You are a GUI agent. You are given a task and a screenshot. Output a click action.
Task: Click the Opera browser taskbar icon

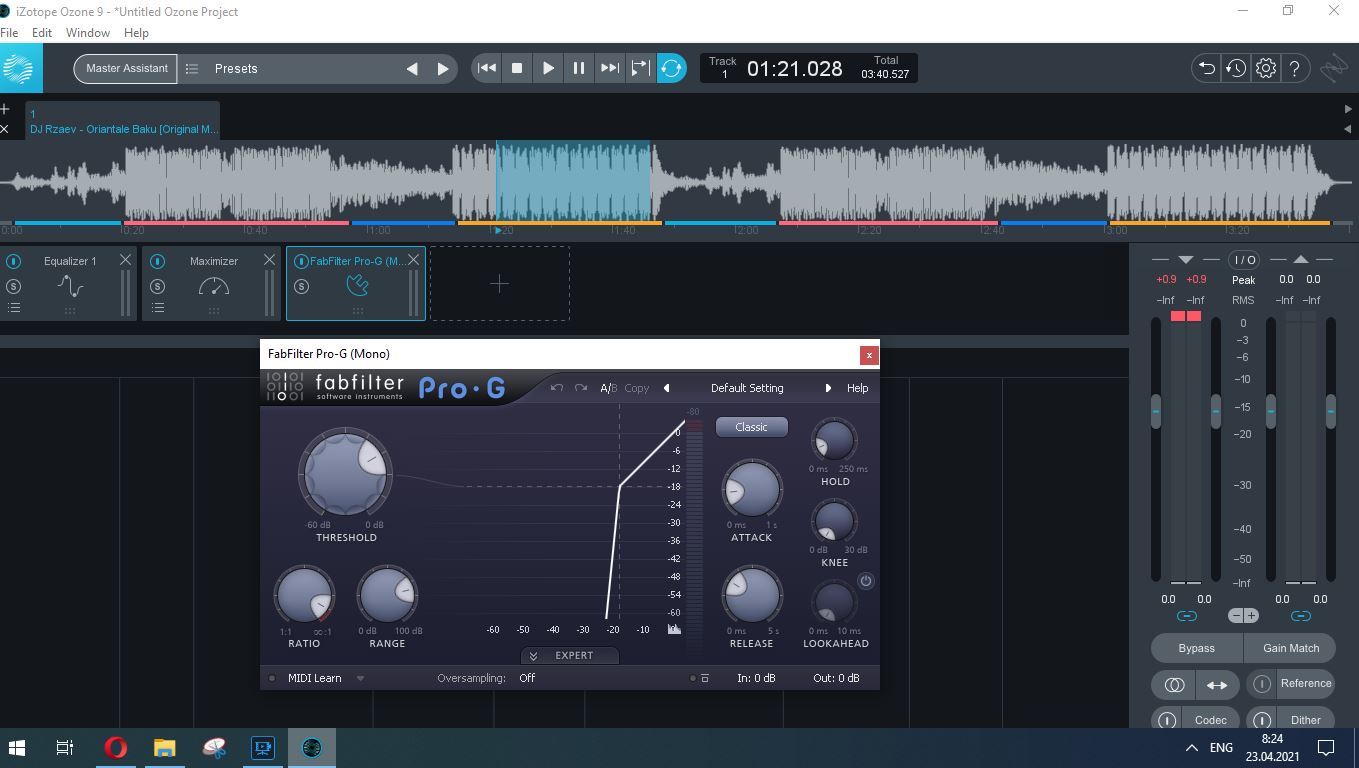116,747
